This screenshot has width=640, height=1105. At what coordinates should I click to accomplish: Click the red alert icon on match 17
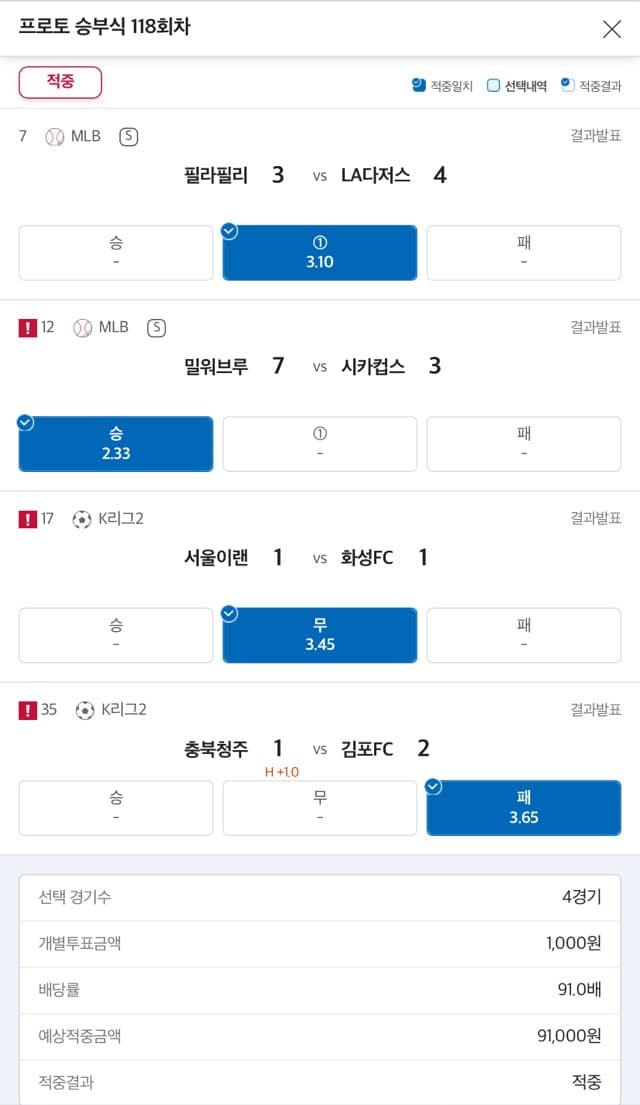point(28,519)
